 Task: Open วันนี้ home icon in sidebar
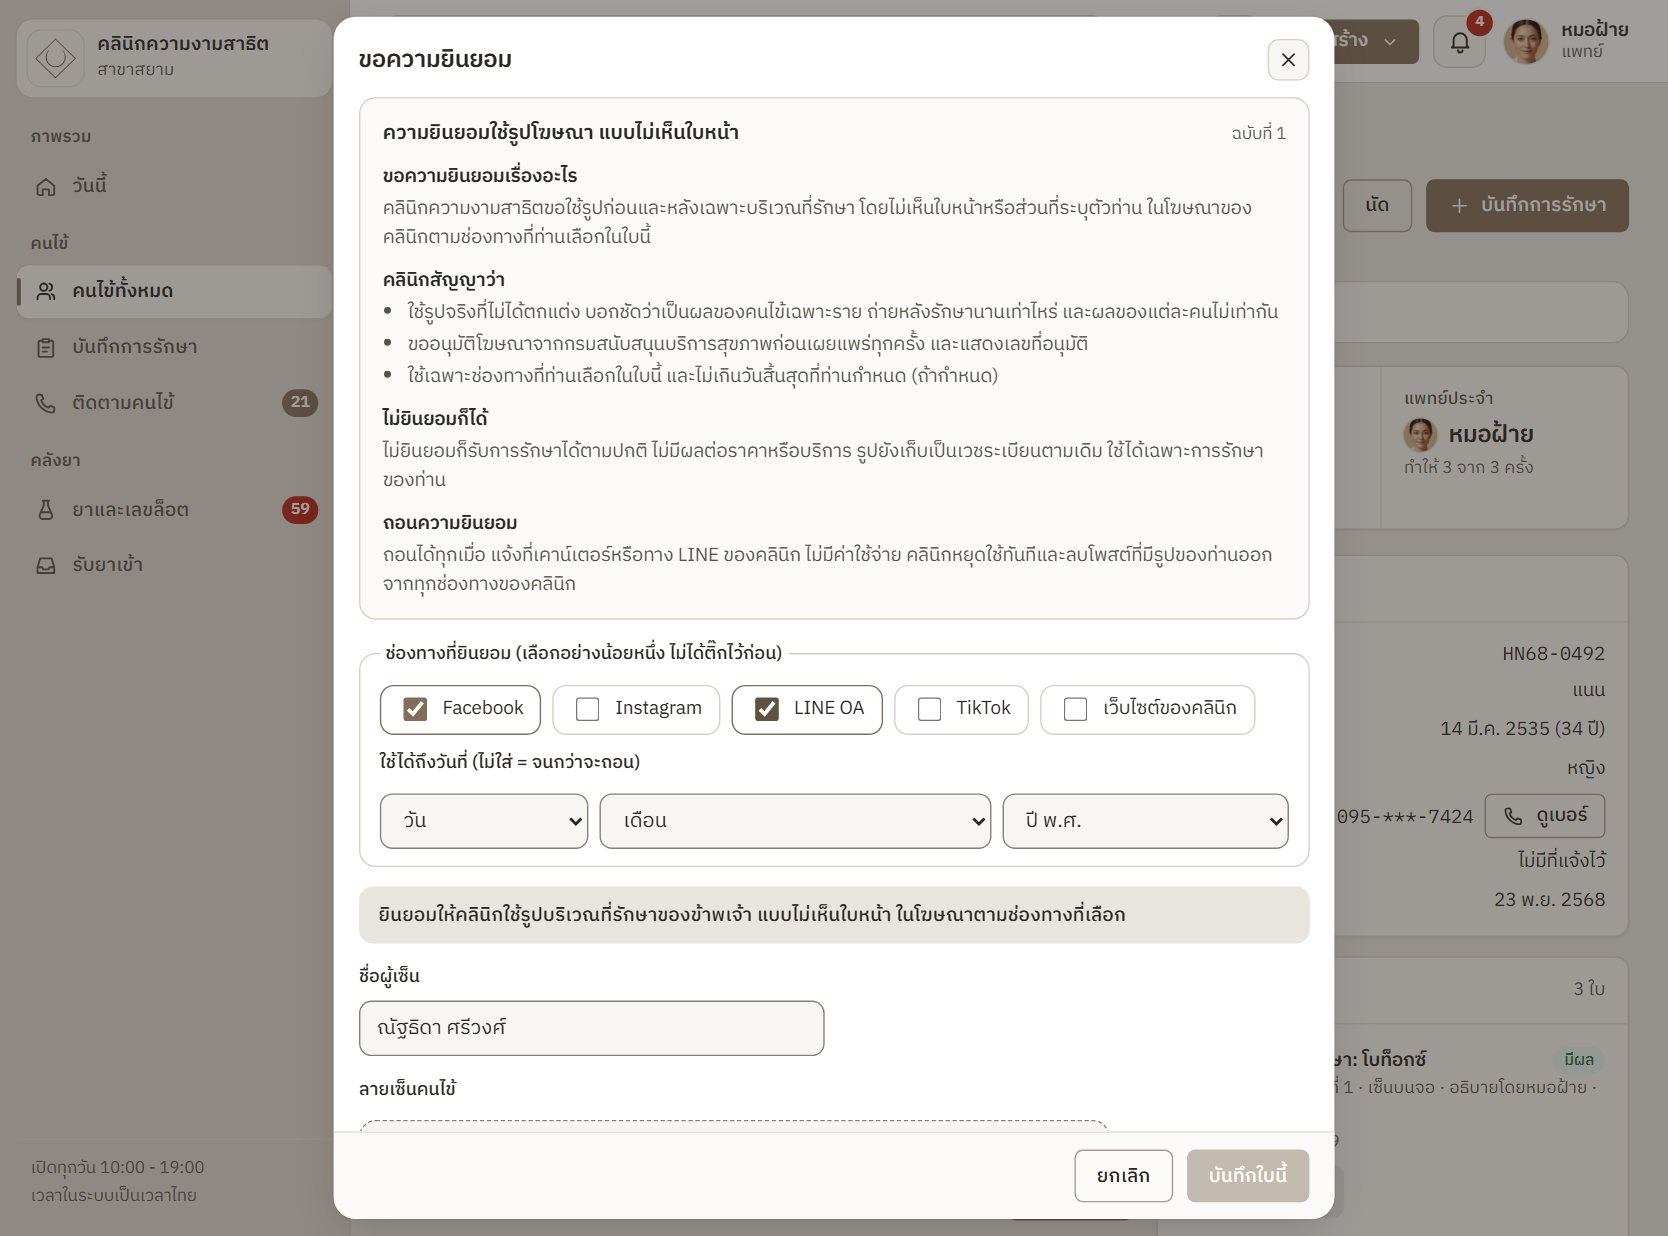(x=46, y=187)
